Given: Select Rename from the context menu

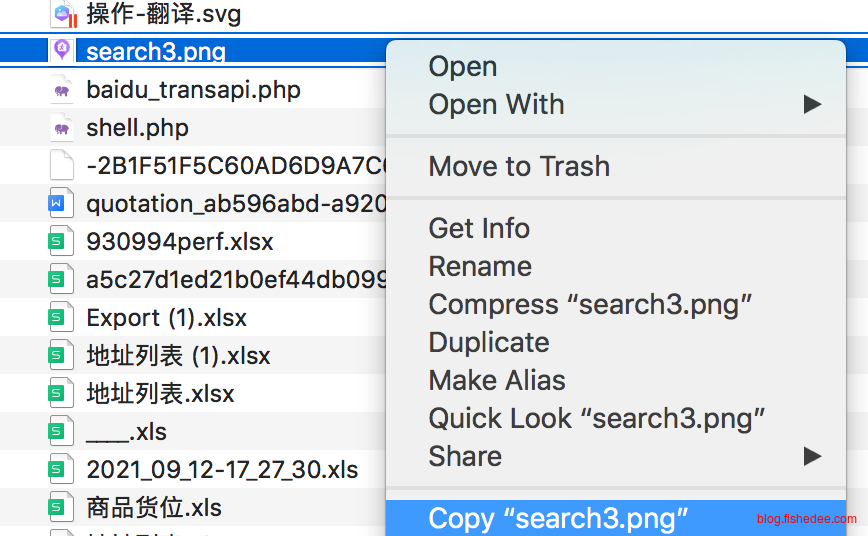Looking at the screenshot, I should (480, 266).
